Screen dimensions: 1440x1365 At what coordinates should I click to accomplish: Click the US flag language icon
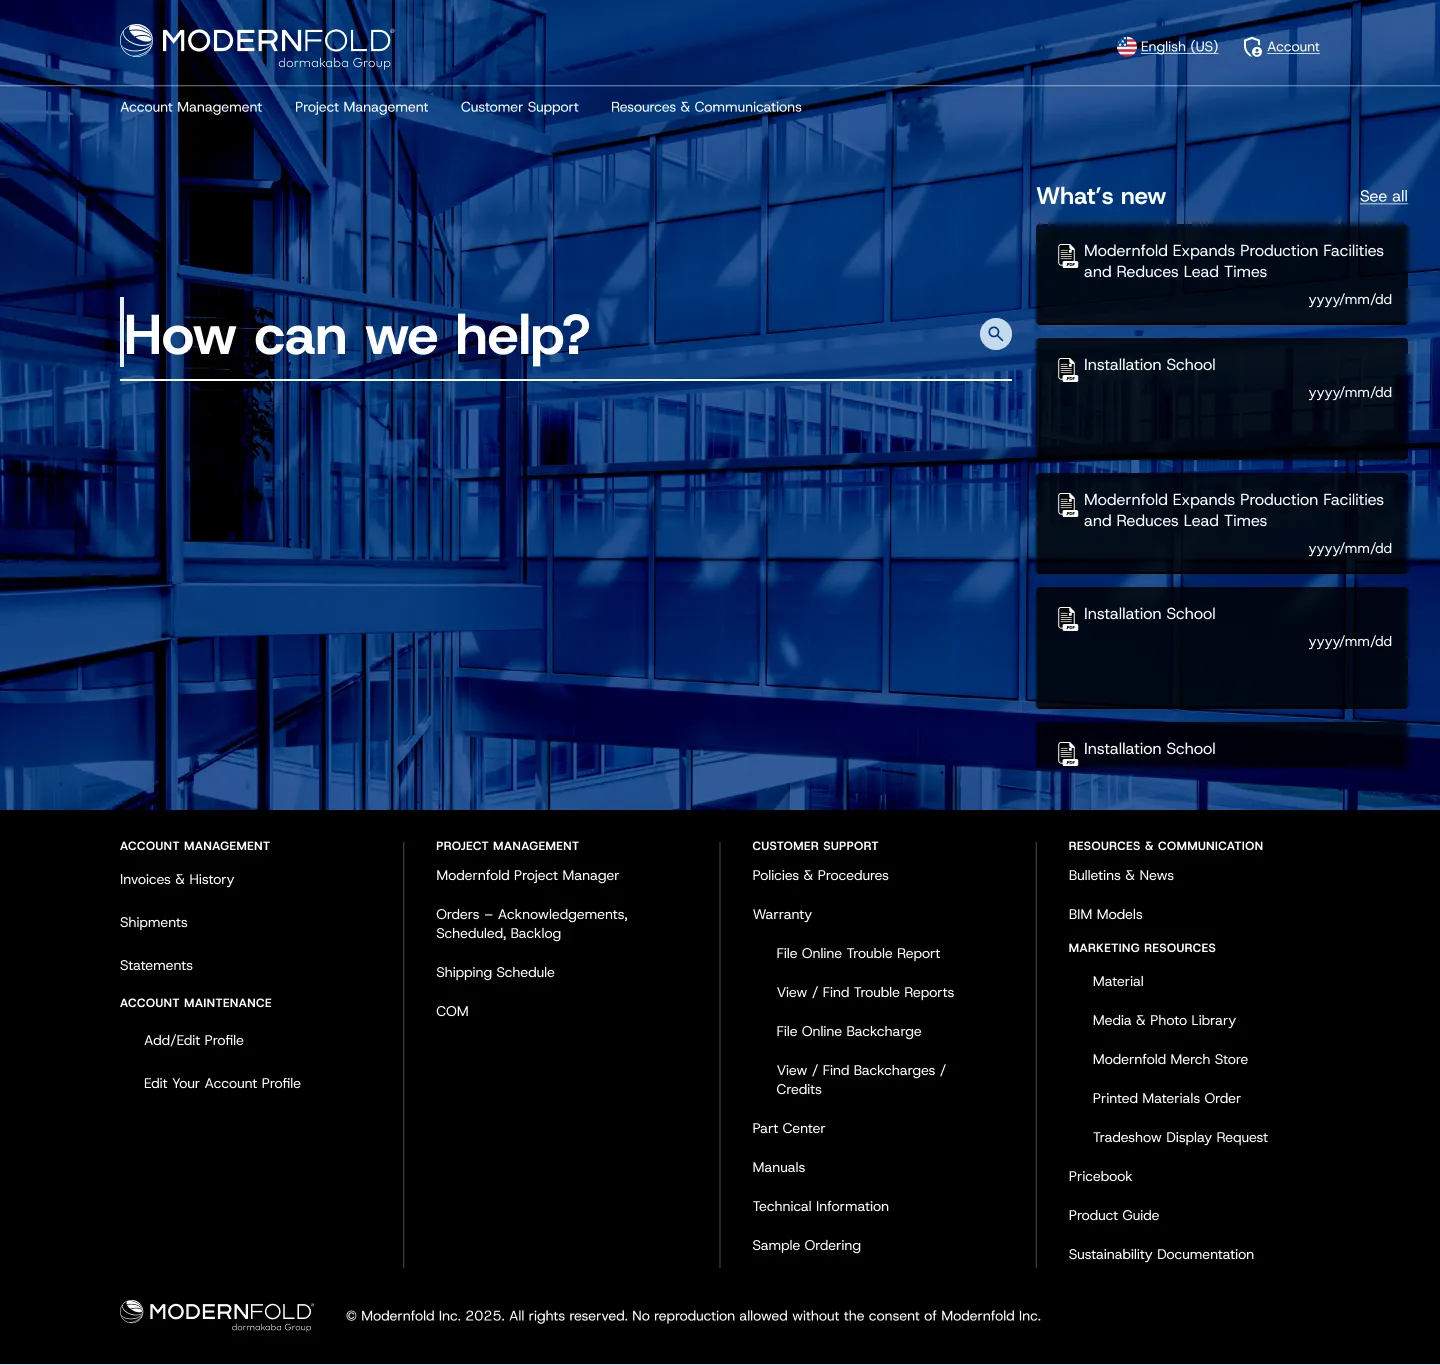[1126, 45]
